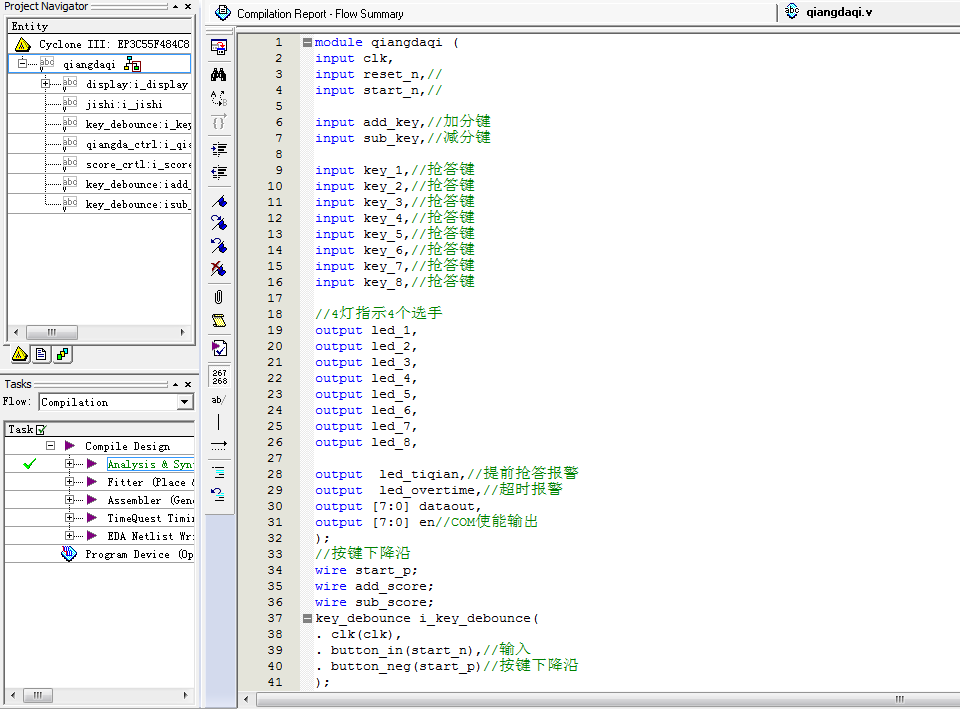This screenshot has width=960, height=709.
Task: Open the Flow Compilation dropdown
Action: [184, 402]
